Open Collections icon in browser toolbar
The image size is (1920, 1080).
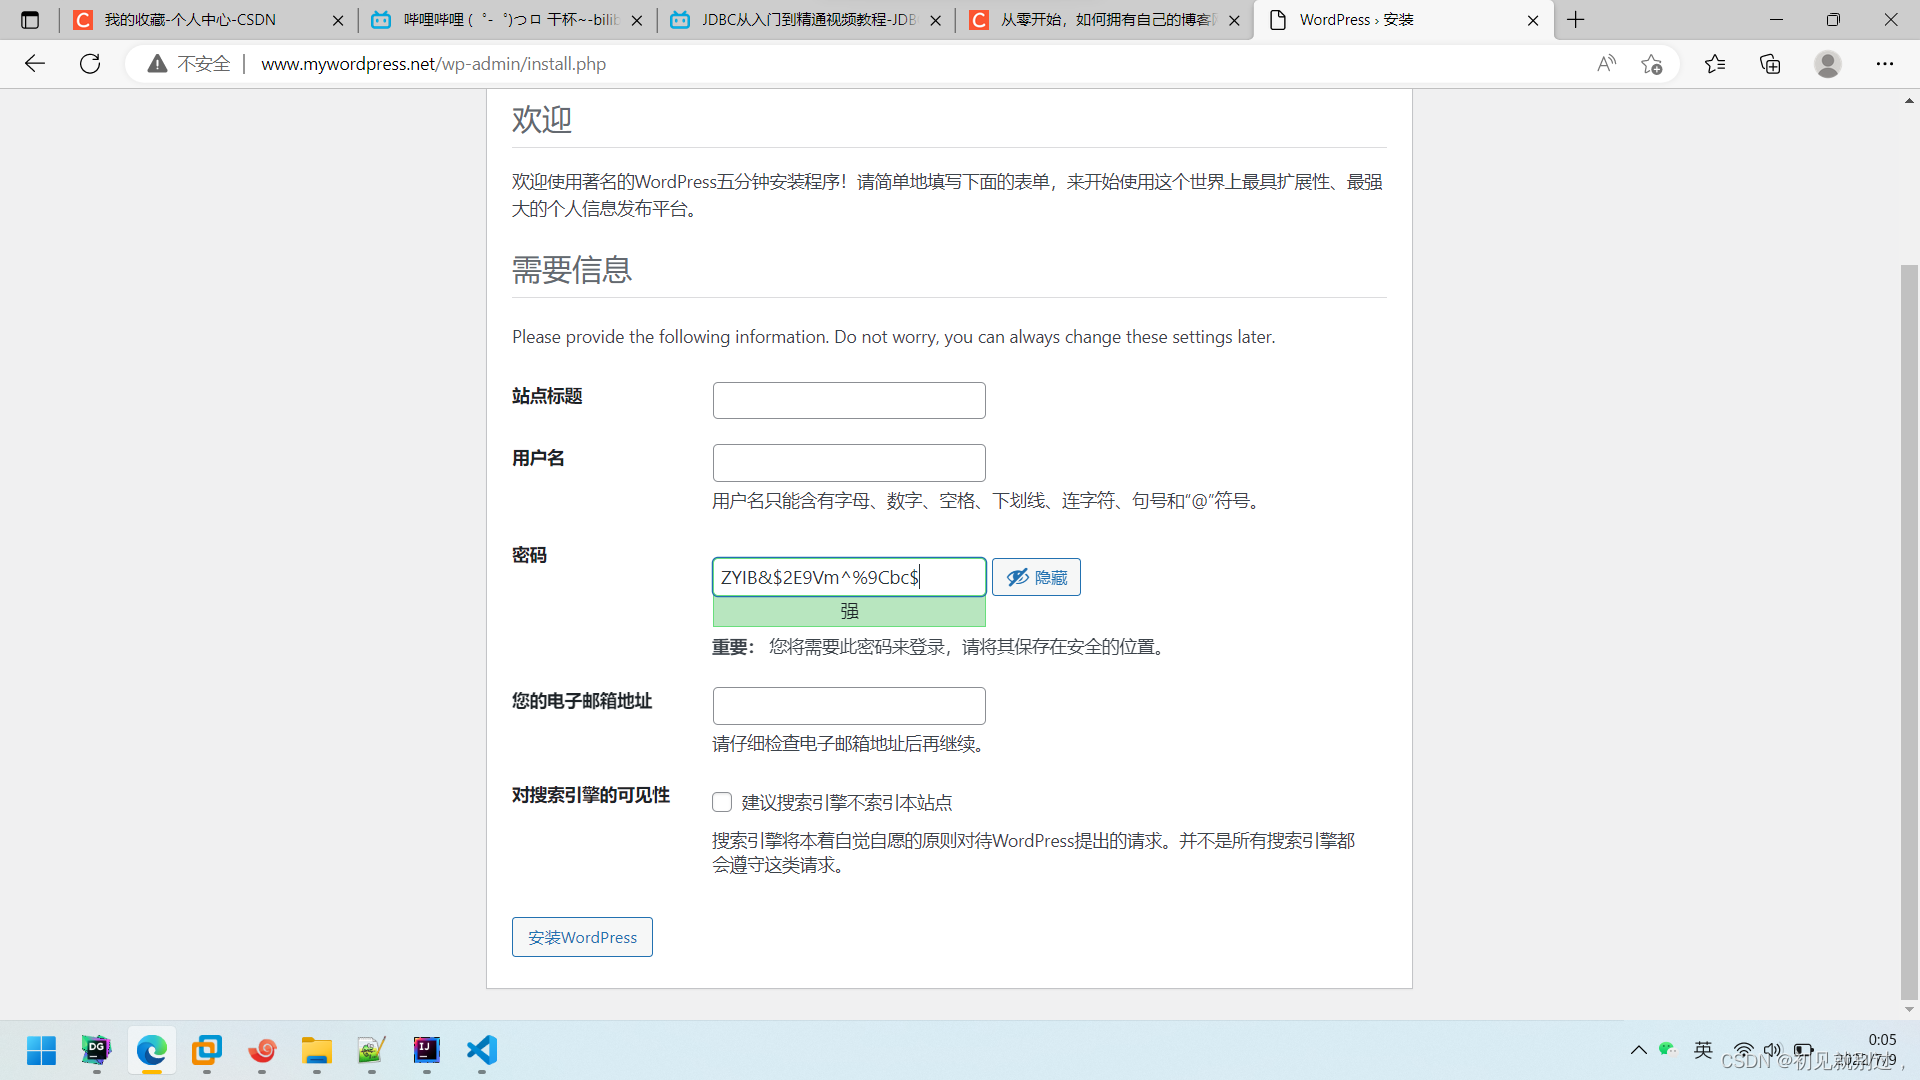(1770, 64)
